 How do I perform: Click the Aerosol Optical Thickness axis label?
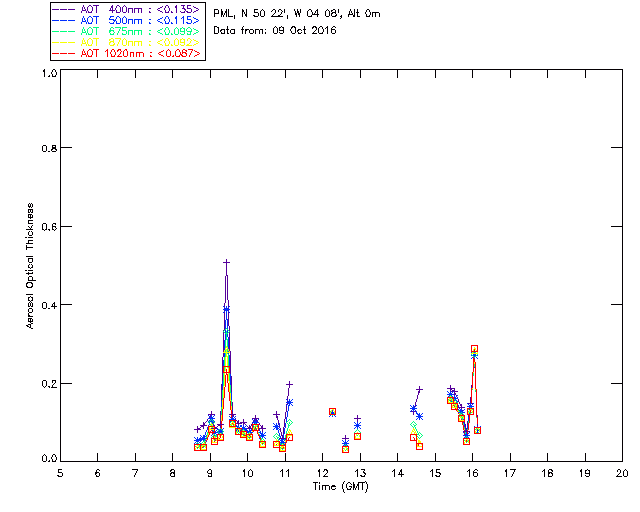tap(30, 266)
